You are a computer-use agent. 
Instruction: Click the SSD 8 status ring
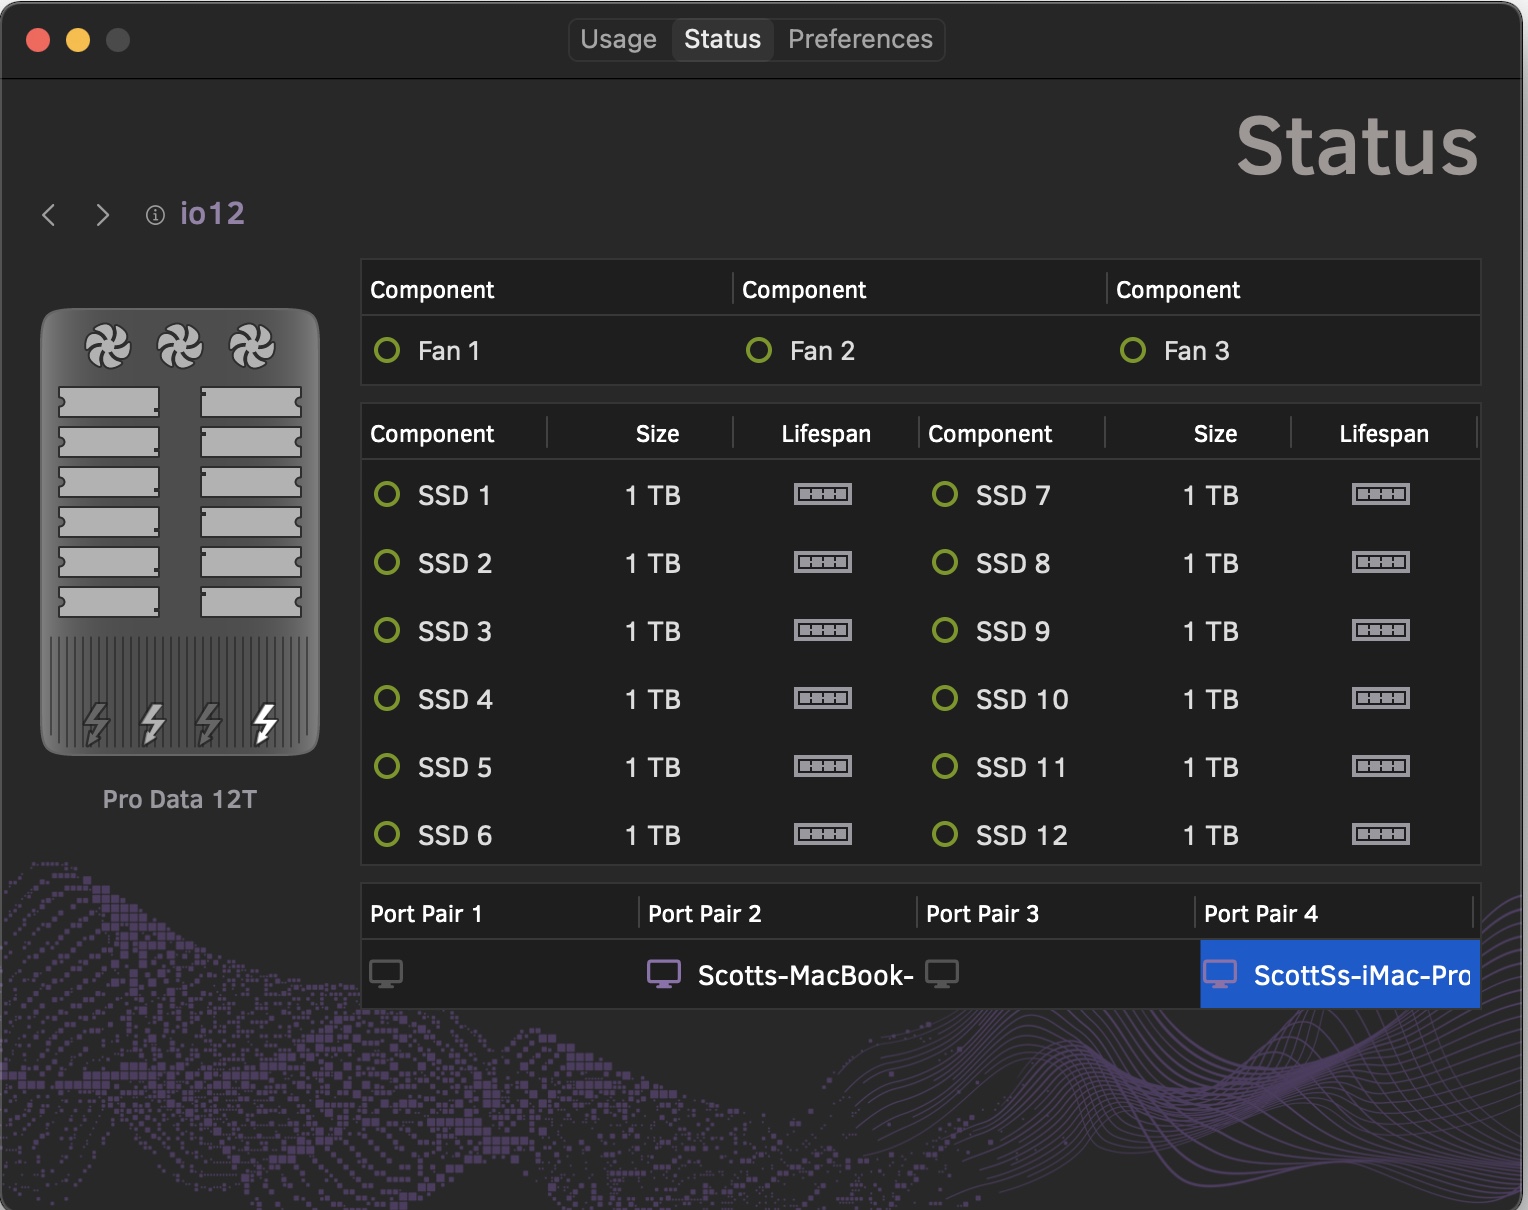click(x=945, y=562)
